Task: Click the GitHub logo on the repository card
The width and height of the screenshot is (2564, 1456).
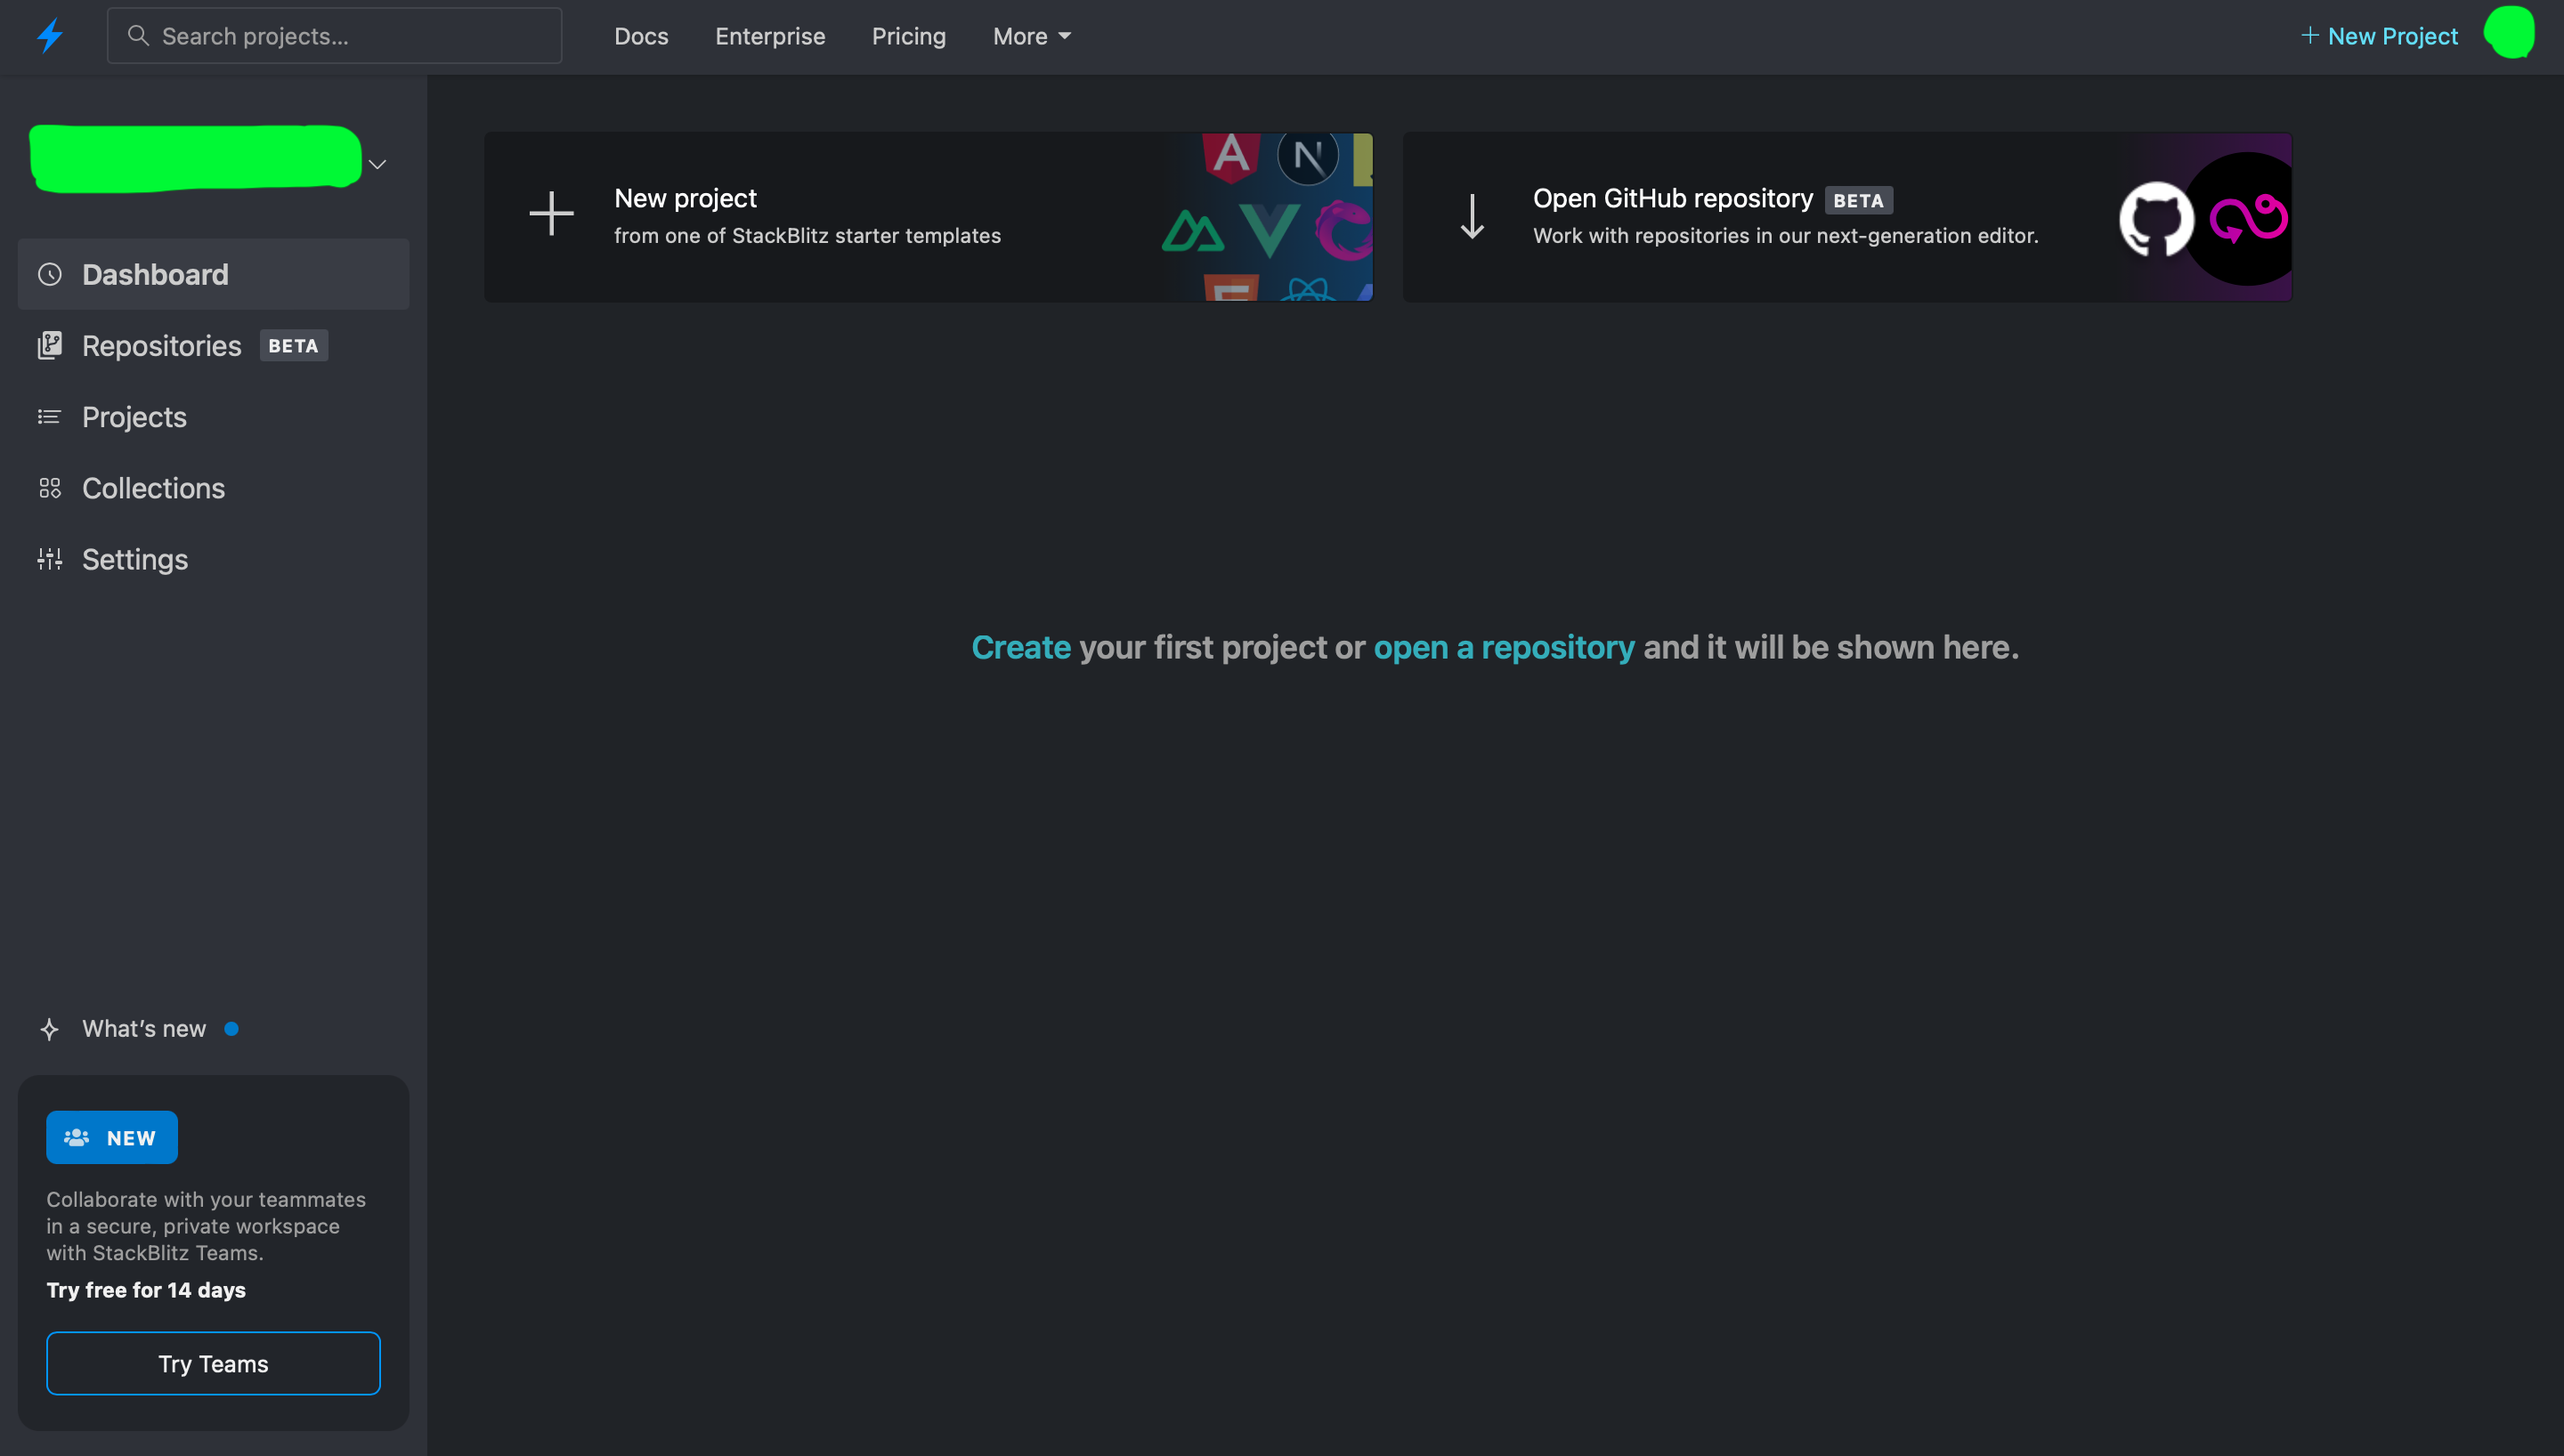Action: [x=2156, y=218]
